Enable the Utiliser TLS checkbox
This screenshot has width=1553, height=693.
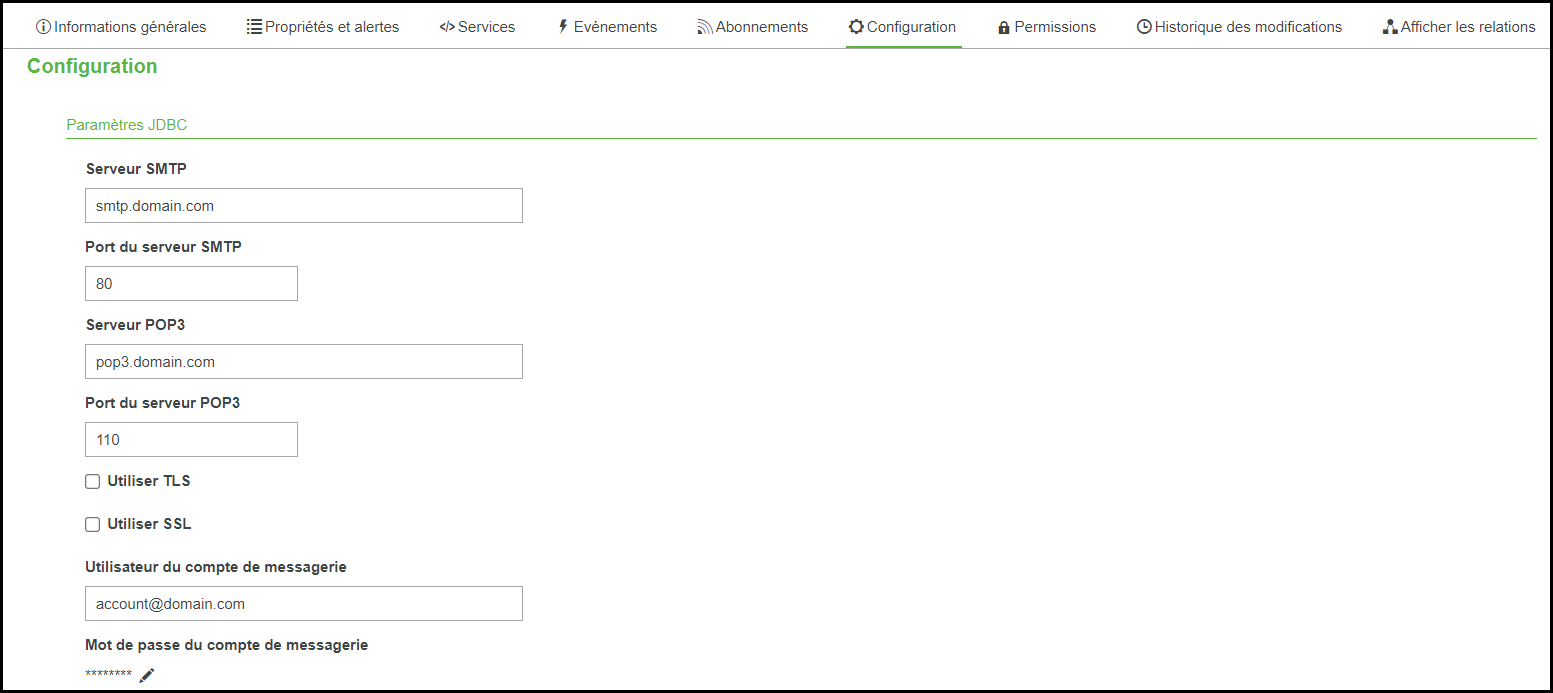[x=93, y=482]
